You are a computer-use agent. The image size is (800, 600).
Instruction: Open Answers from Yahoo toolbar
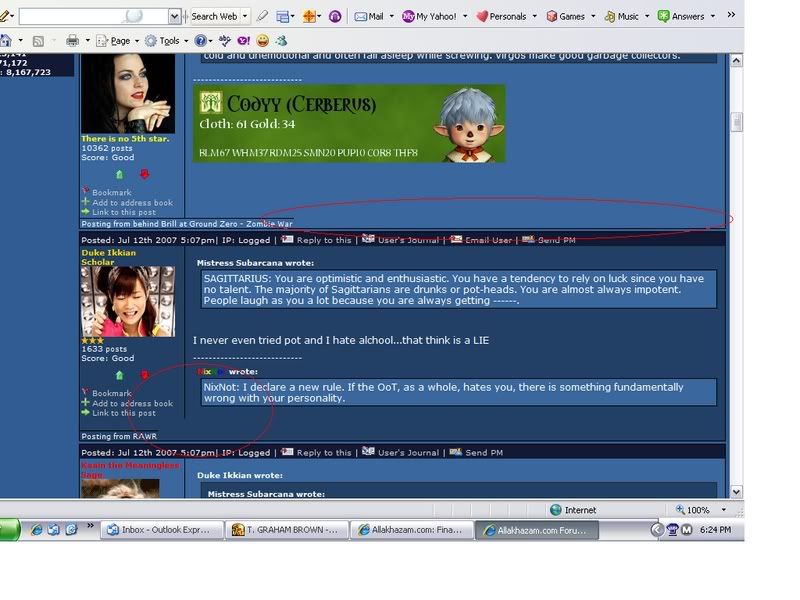click(x=681, y=16)
